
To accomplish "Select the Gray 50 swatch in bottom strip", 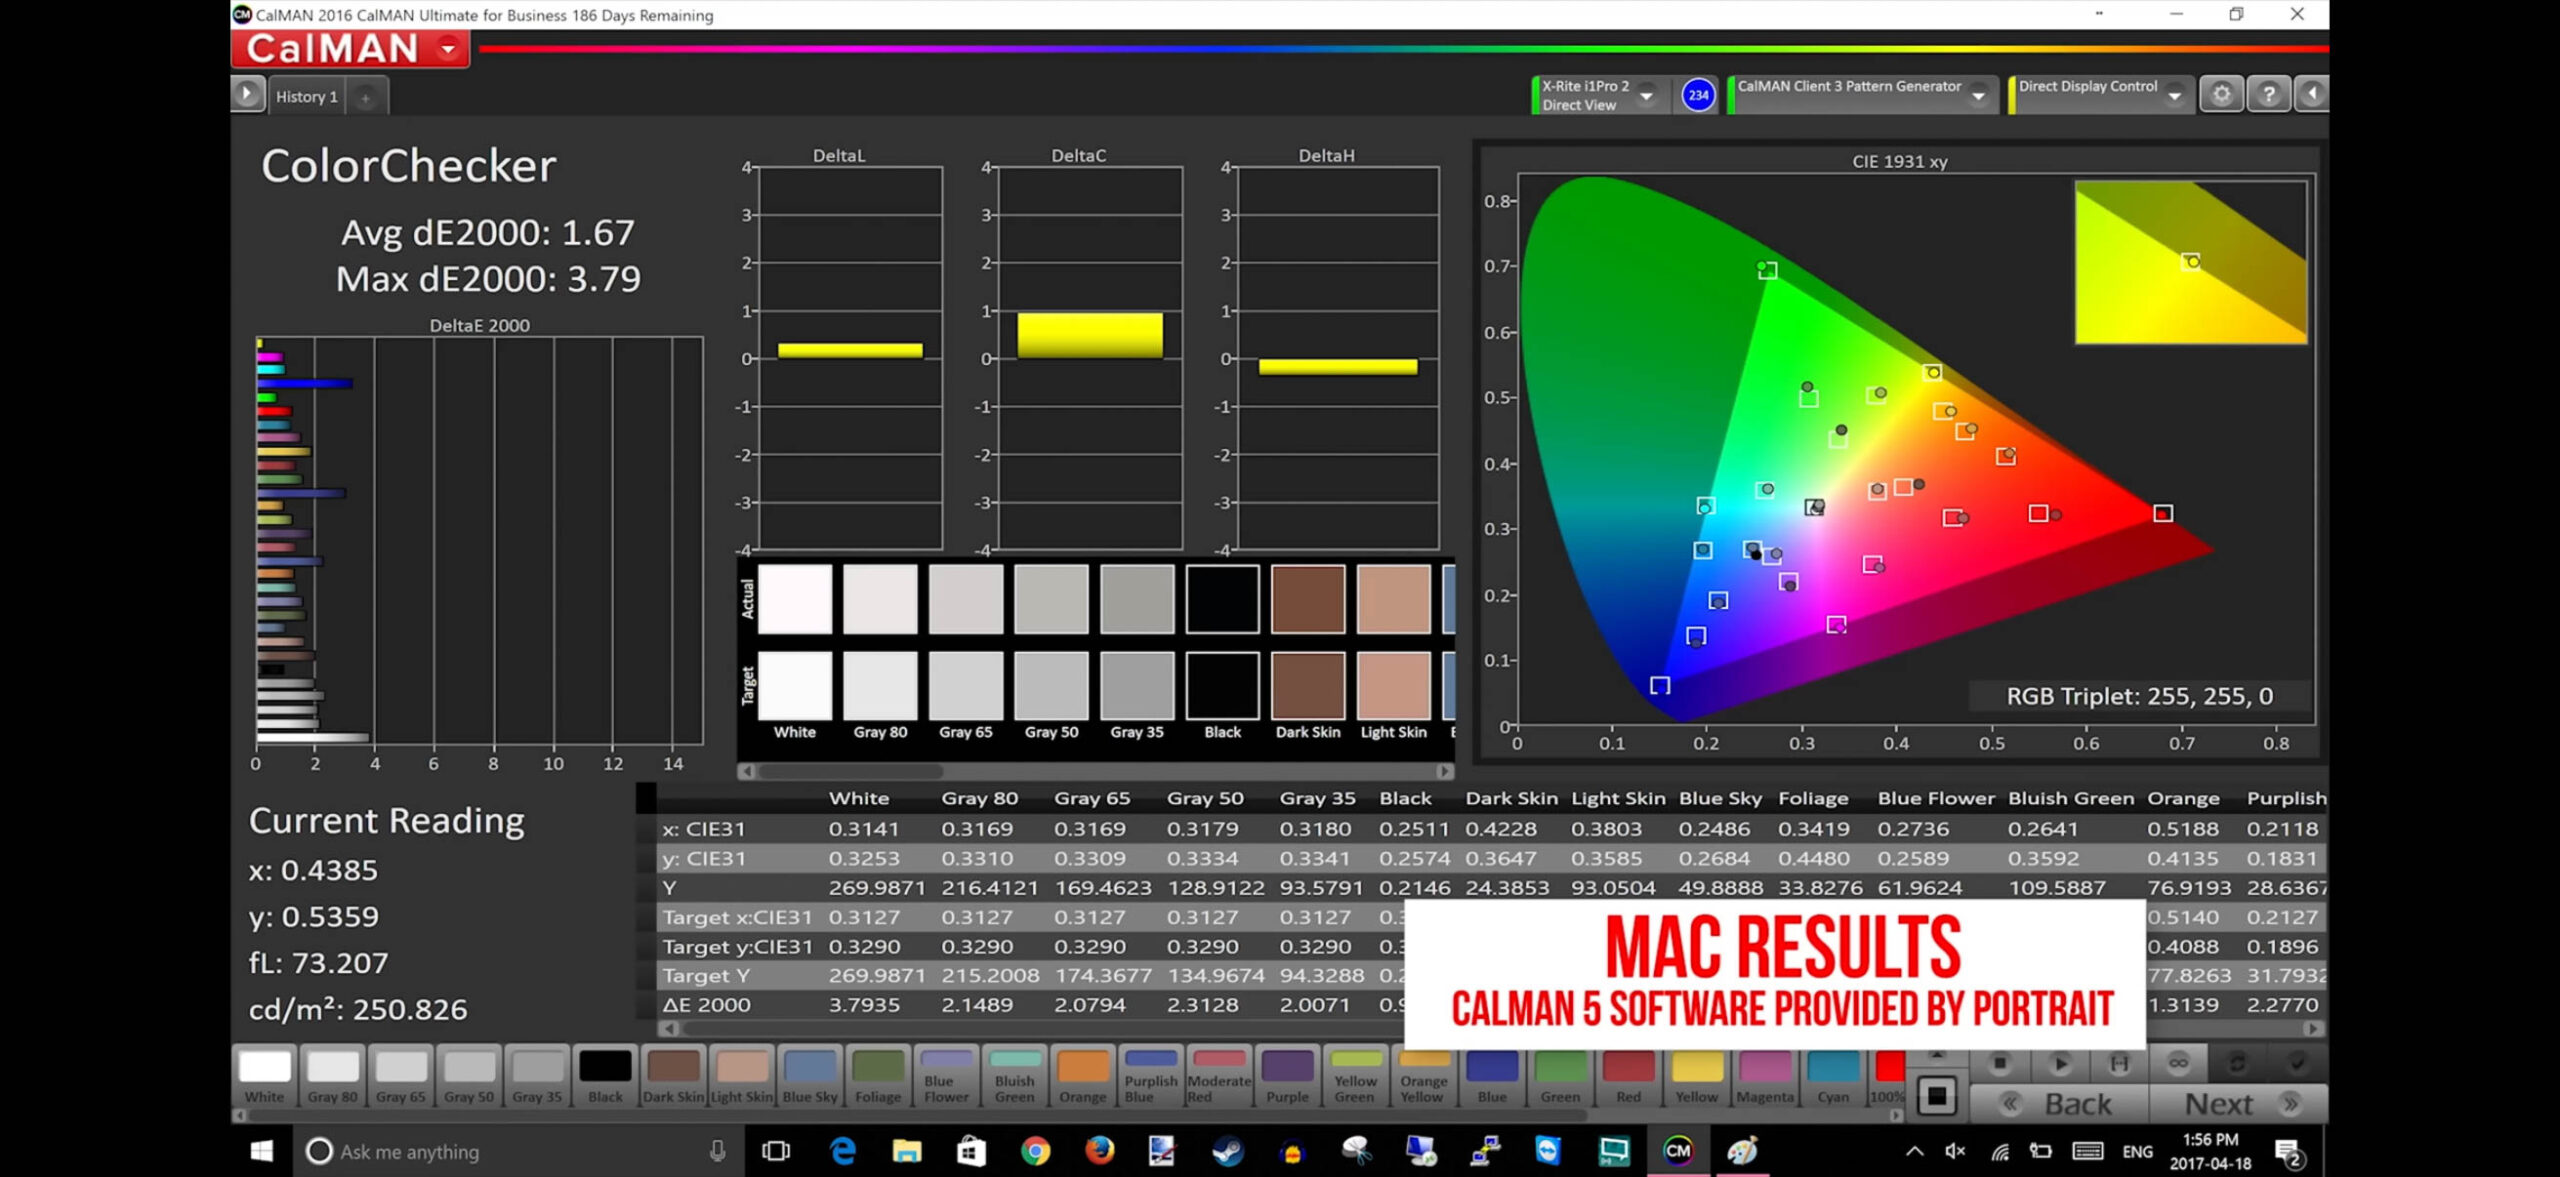I will pyautogui.click(x=469, y=1076).
